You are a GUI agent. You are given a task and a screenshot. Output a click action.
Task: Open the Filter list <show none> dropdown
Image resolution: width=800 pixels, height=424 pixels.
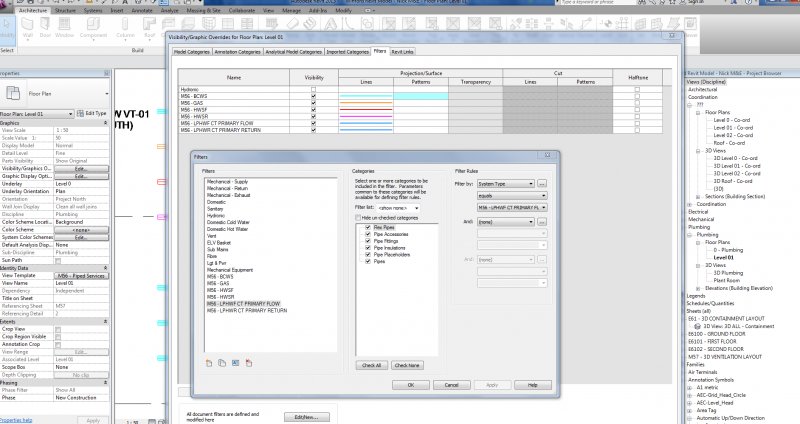pyautogui.click(x=398, y=208)
